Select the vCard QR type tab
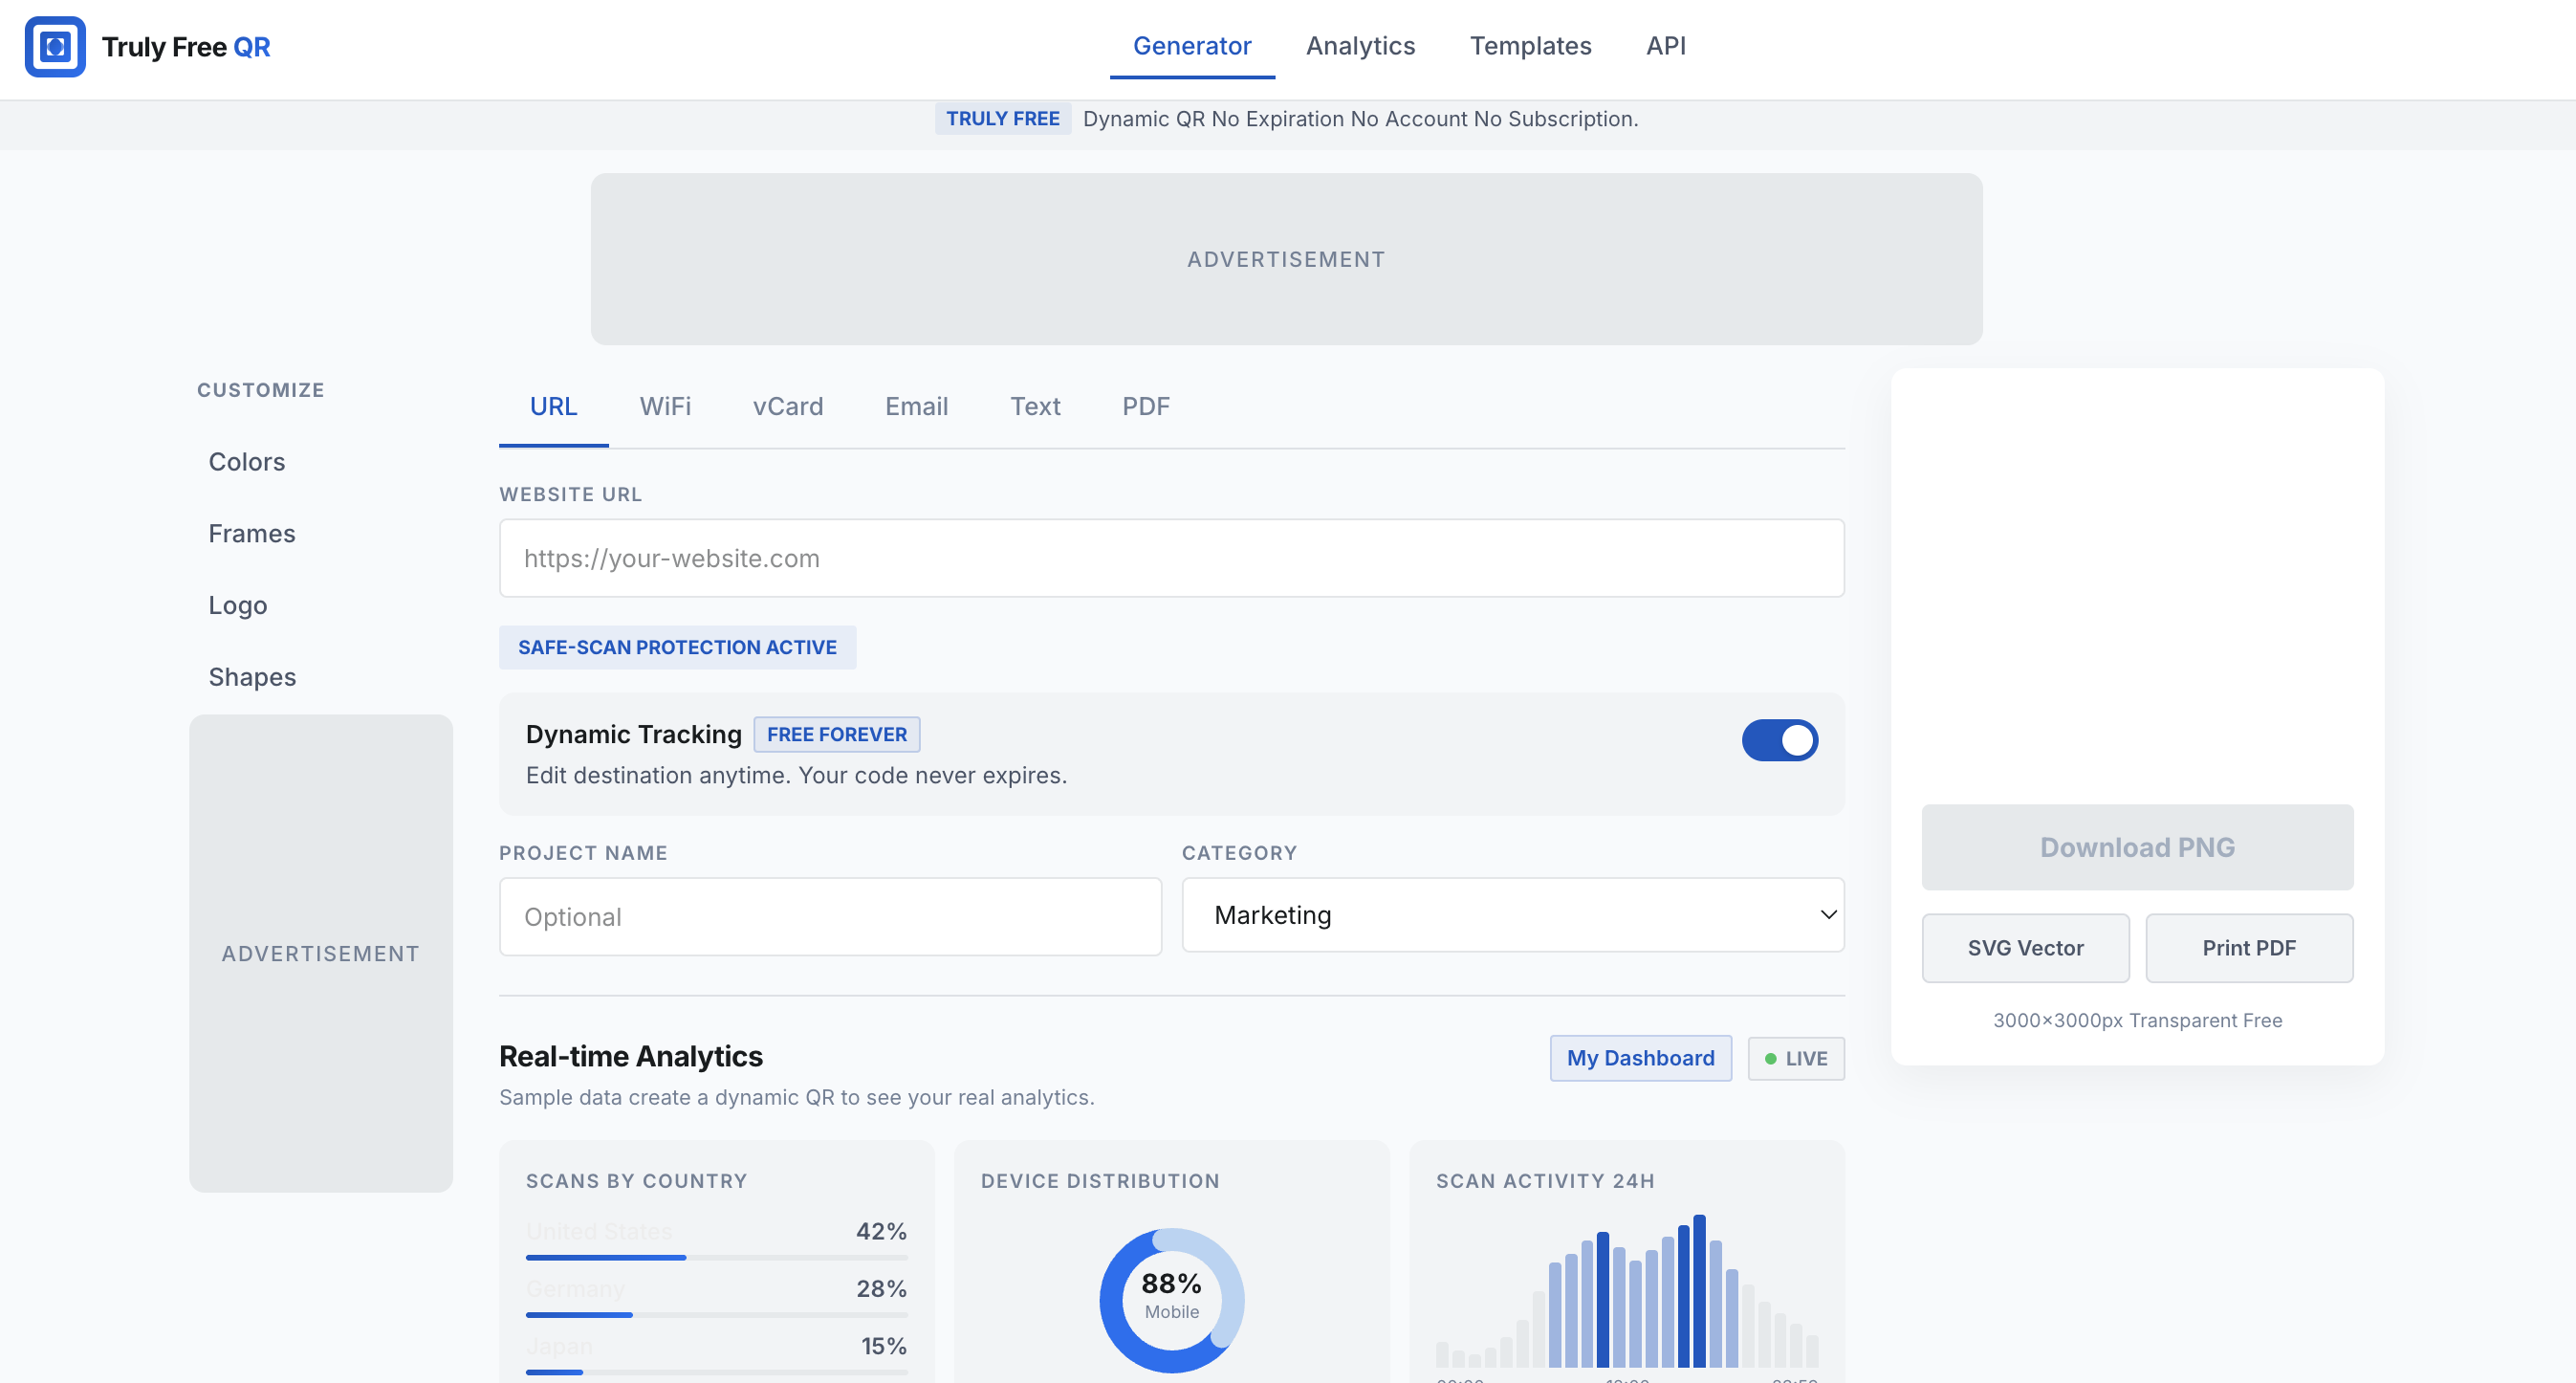This screenshot has height=1383, width=2576. pos(788,406)
